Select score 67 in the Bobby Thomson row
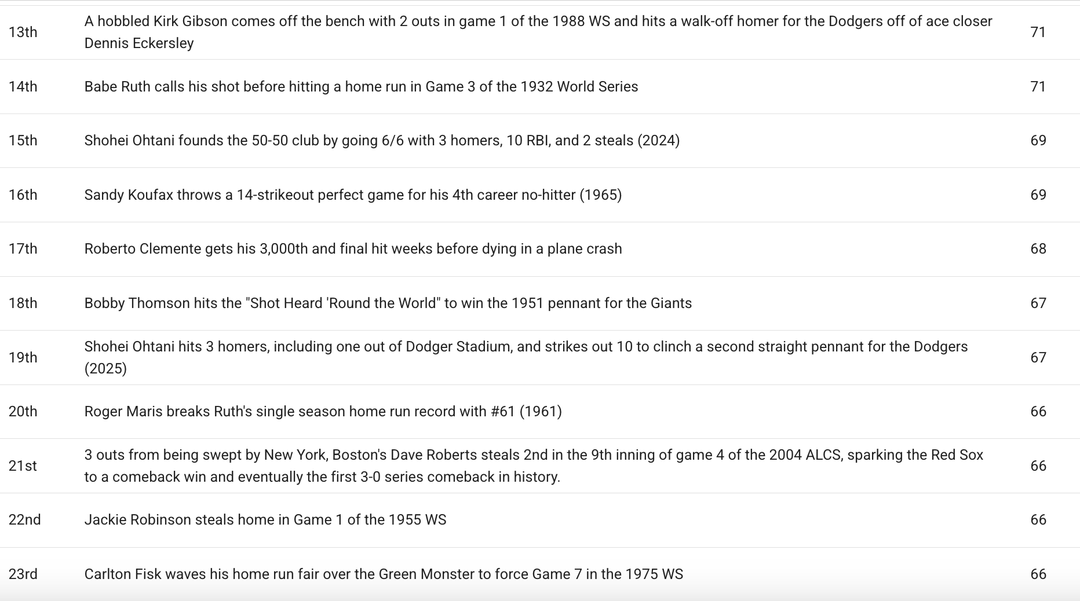 [x=1038, y=303]
